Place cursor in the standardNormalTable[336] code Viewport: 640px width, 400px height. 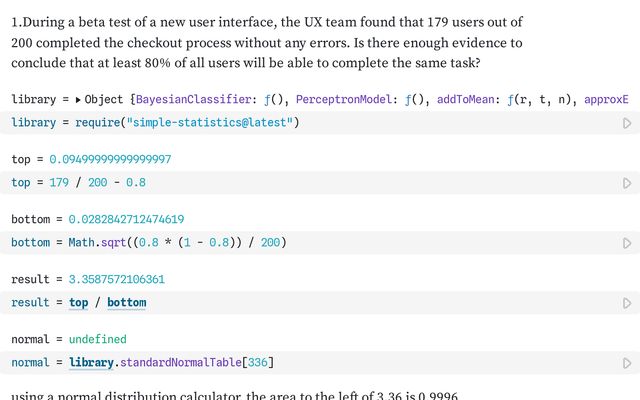[200, 362]
